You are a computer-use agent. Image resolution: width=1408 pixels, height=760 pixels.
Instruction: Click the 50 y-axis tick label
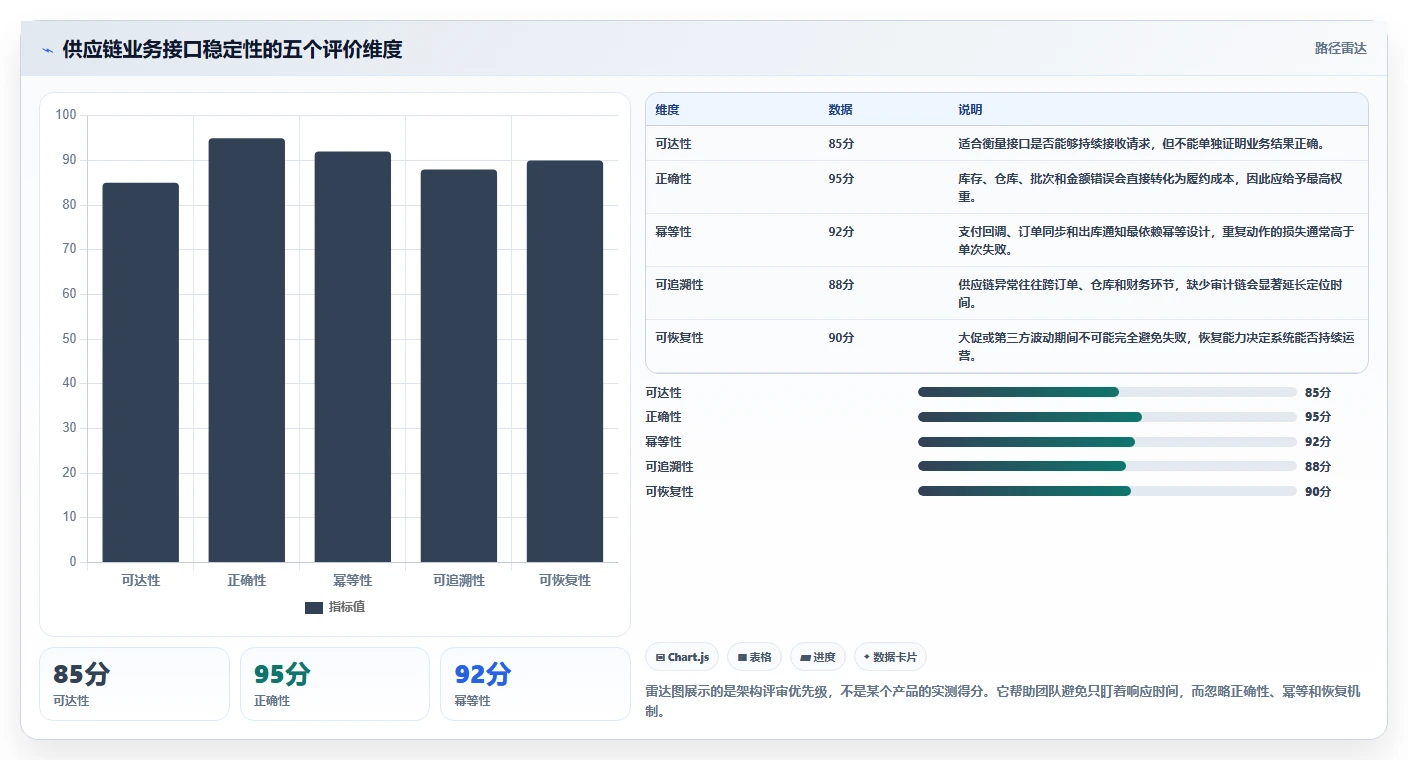click(69, 338)
